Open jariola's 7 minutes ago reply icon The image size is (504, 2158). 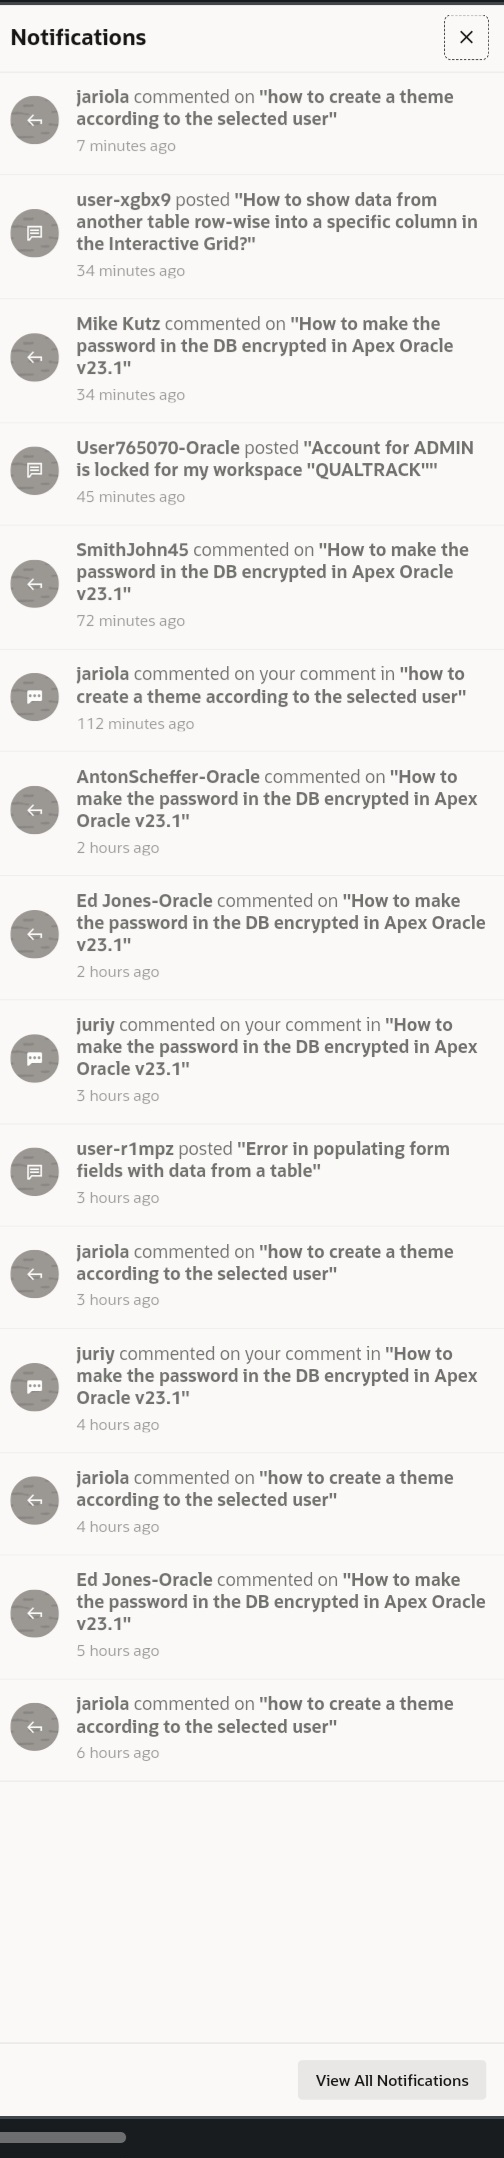[x=35, y=120]
